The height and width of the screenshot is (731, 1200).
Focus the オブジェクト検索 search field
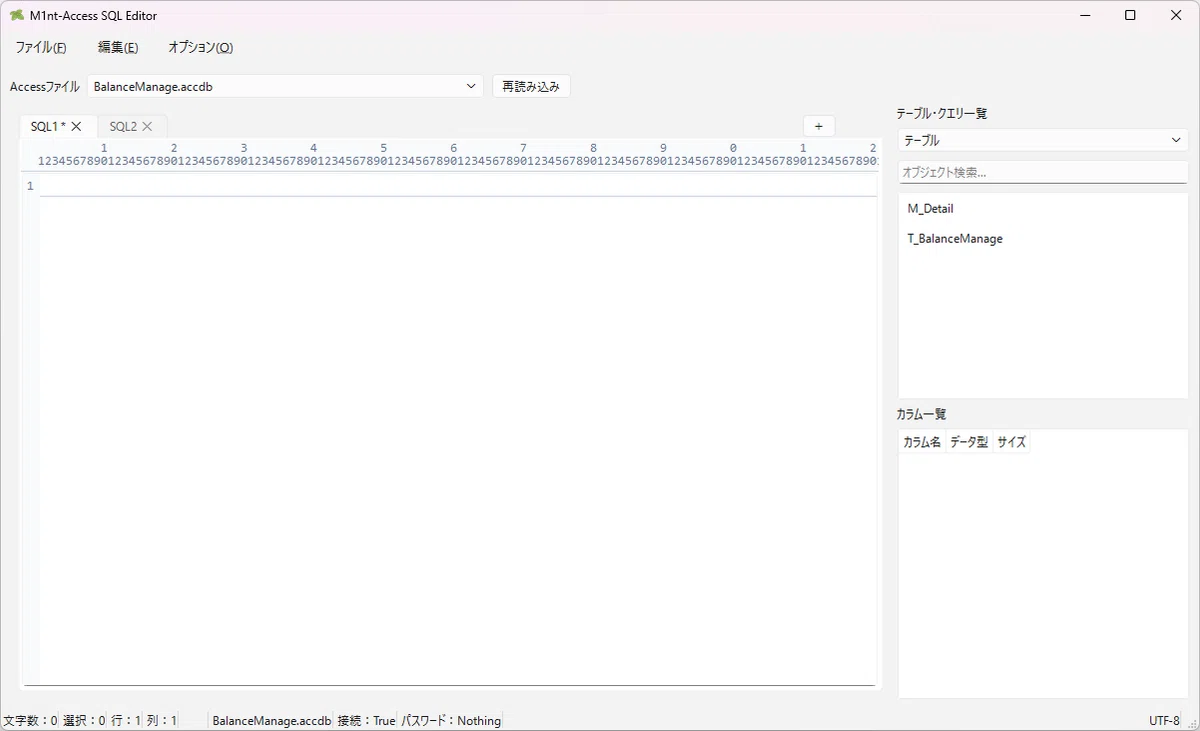click(1043, 172)
